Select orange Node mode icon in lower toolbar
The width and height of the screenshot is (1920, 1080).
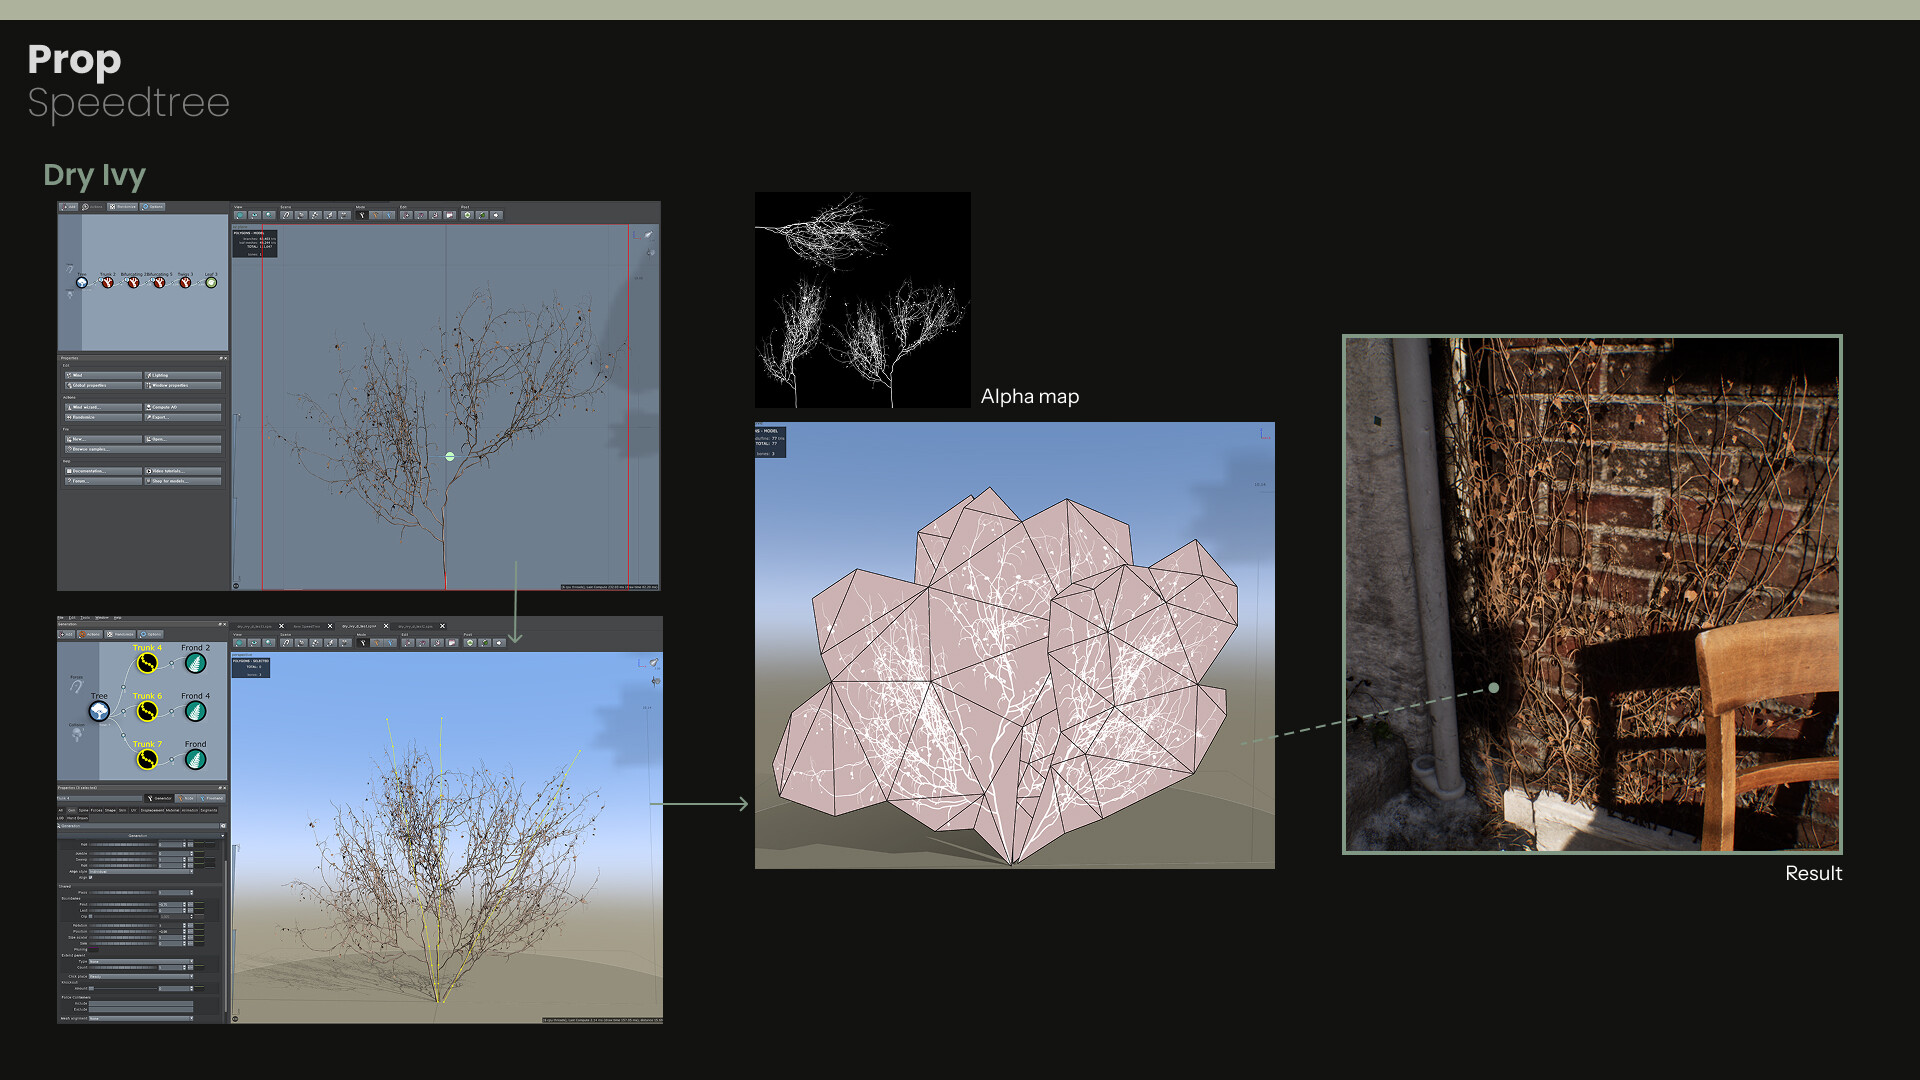point(377,642)
